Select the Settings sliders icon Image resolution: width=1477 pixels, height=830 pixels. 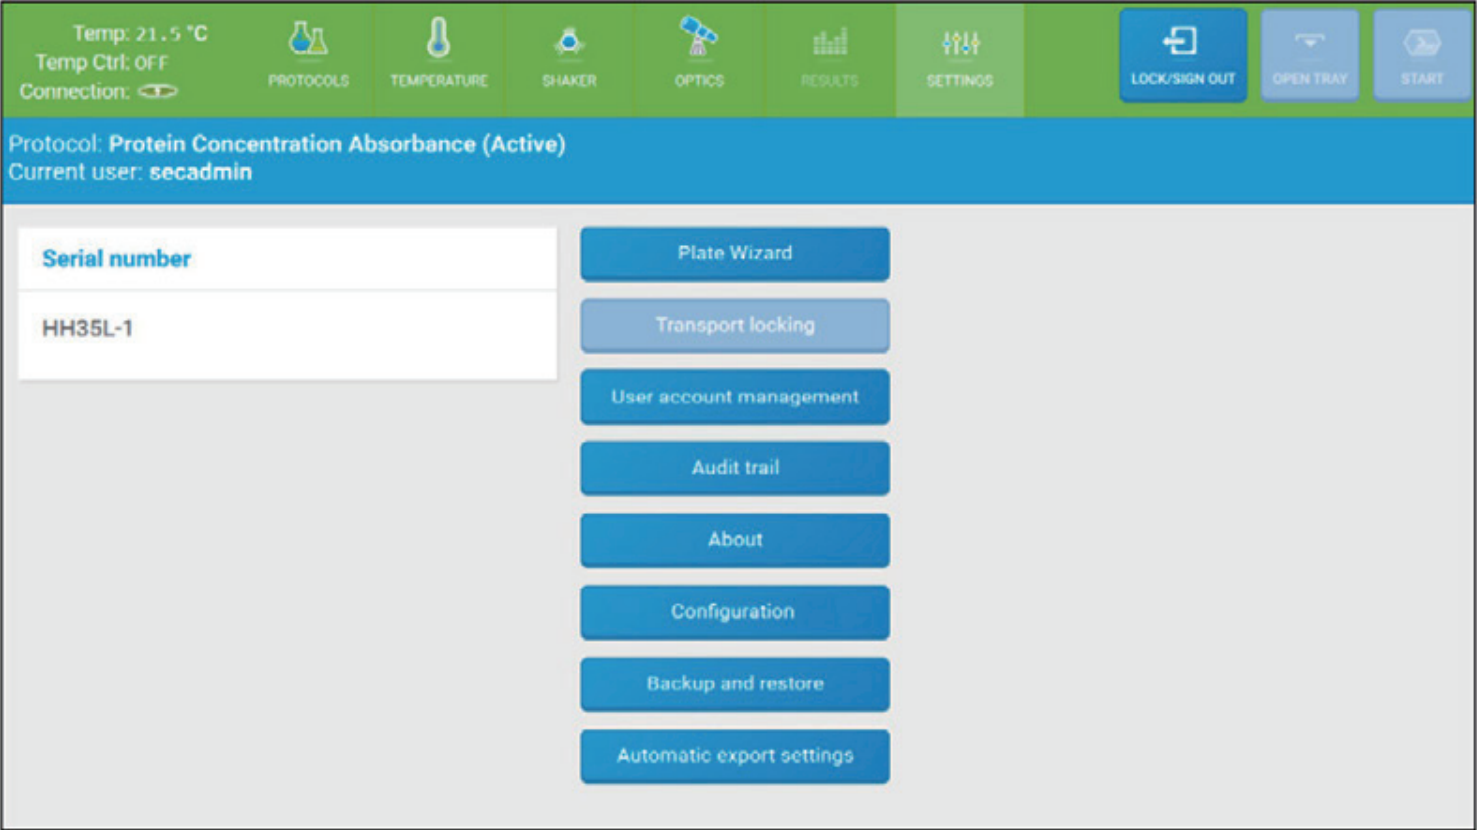click(959, 44)
